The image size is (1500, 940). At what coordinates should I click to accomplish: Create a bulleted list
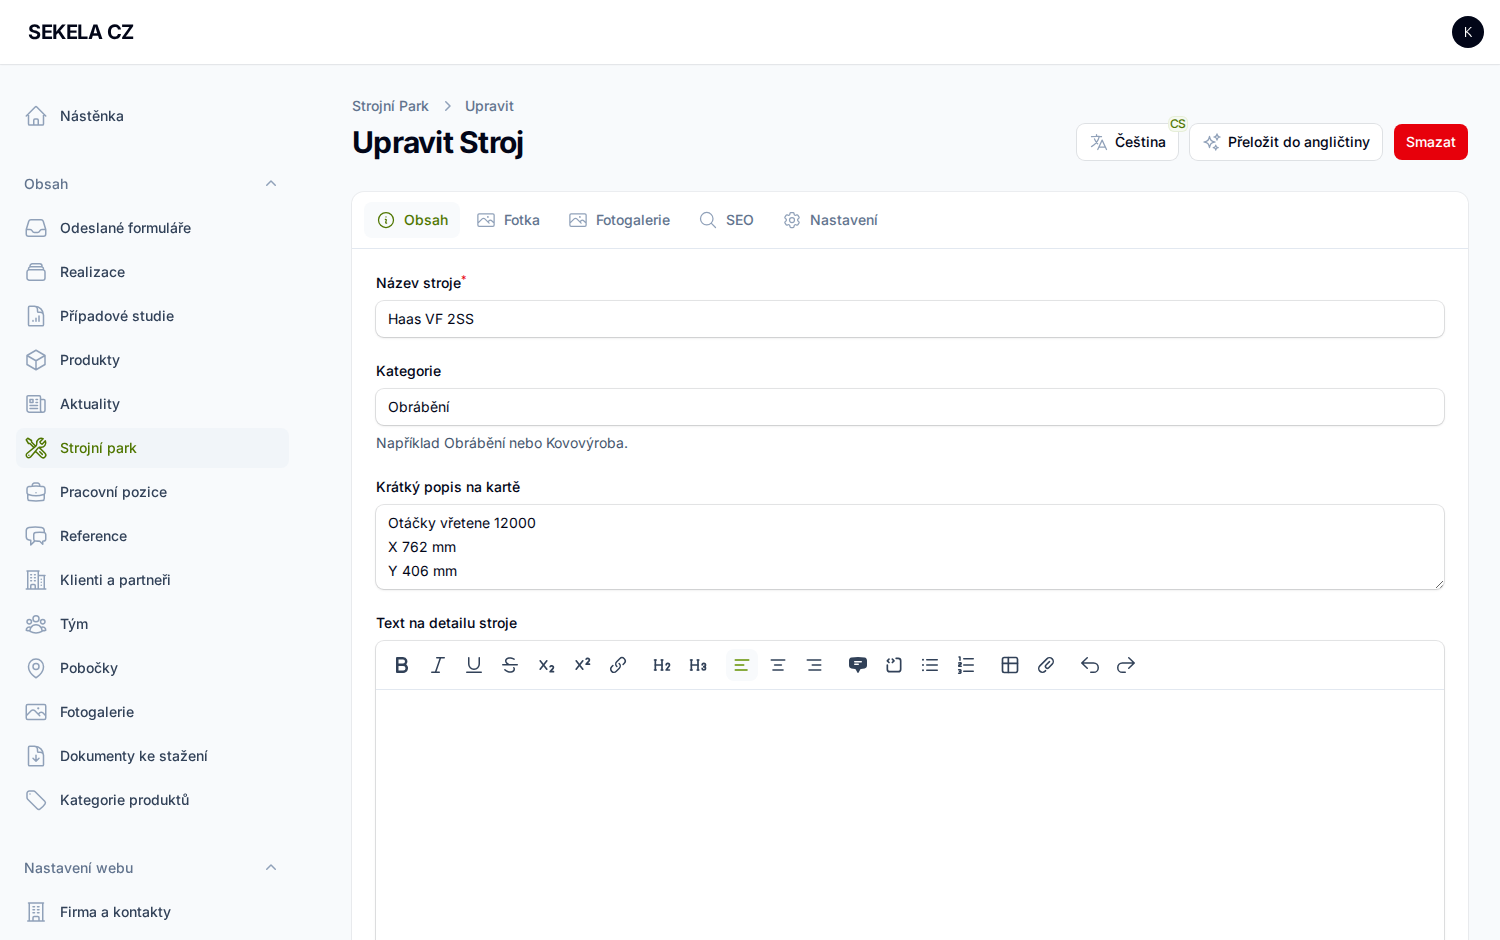pos(930,665)
